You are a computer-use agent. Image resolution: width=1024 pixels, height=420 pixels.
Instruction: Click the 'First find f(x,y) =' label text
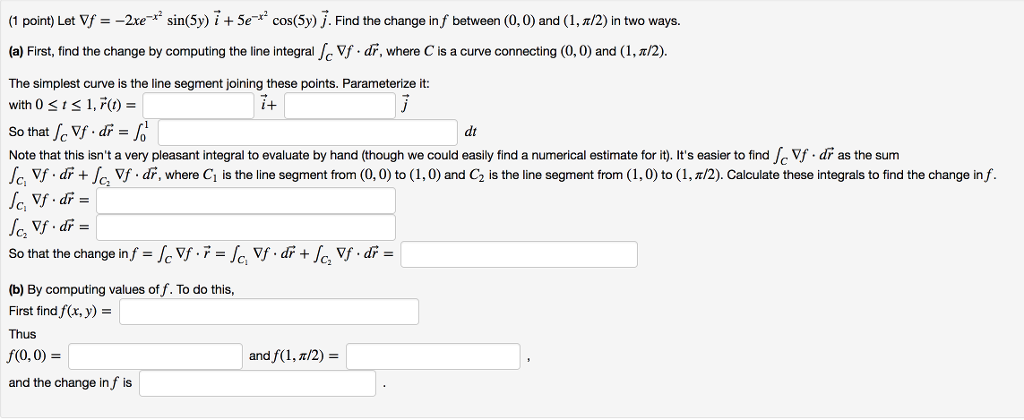[x=60, y=312]
